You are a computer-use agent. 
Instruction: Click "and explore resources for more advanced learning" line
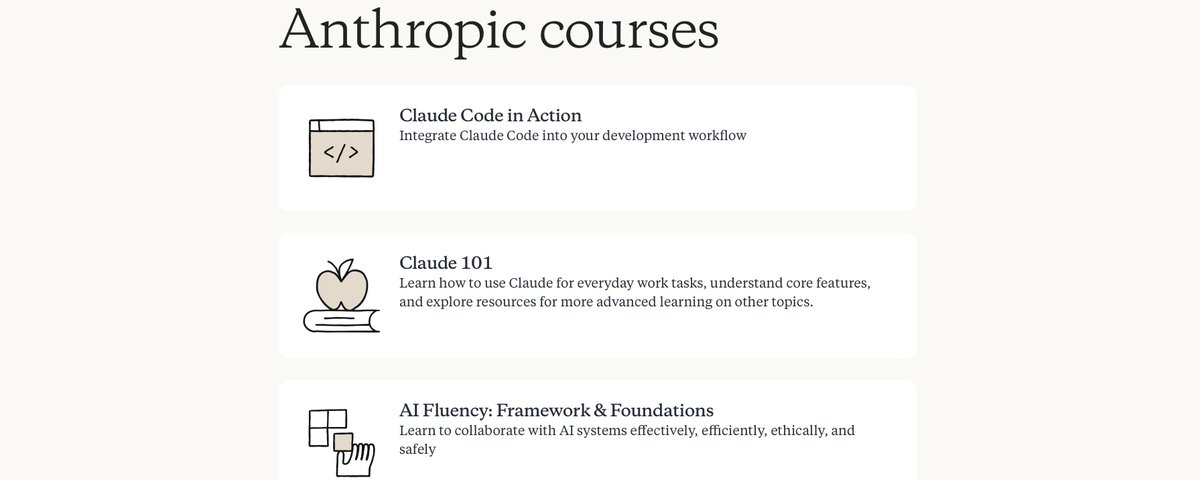tap(605, 302)
